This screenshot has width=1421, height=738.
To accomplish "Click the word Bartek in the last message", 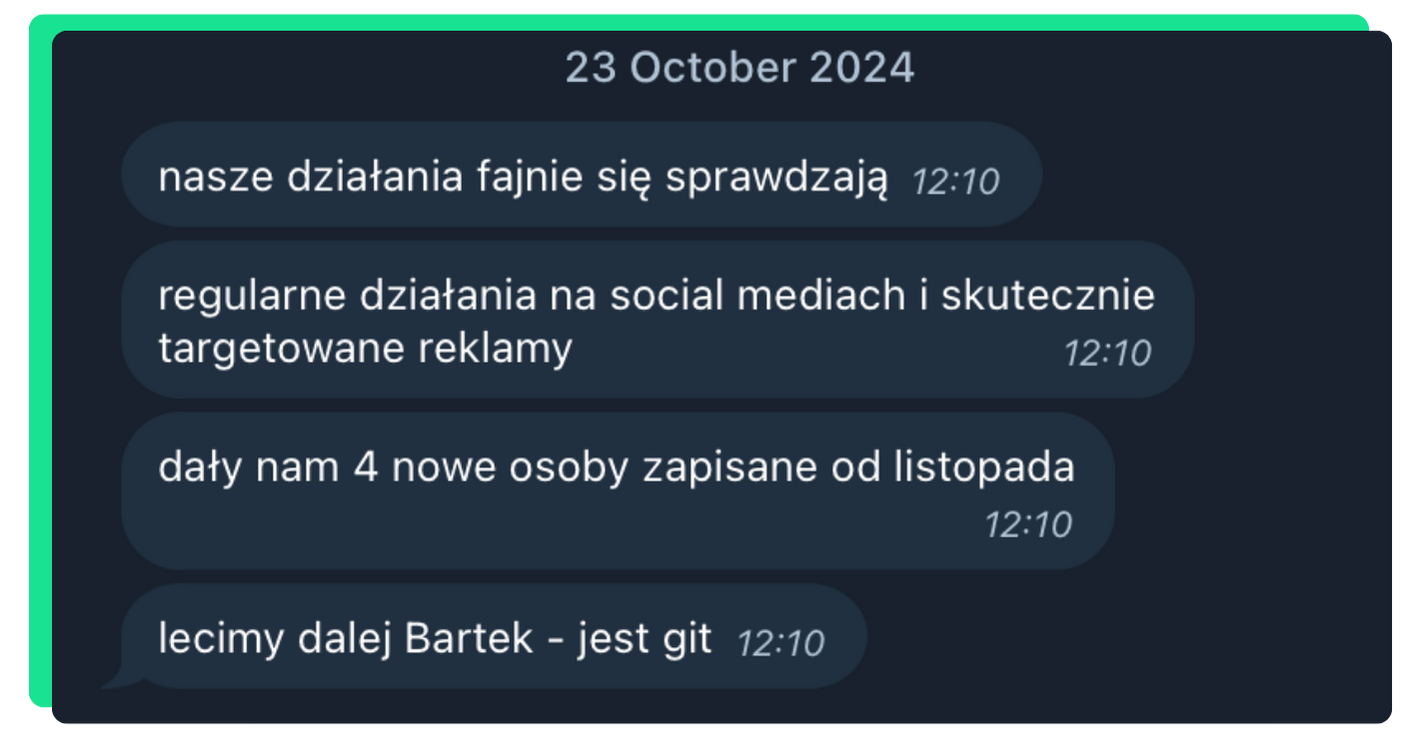I will tap(469, 638).
